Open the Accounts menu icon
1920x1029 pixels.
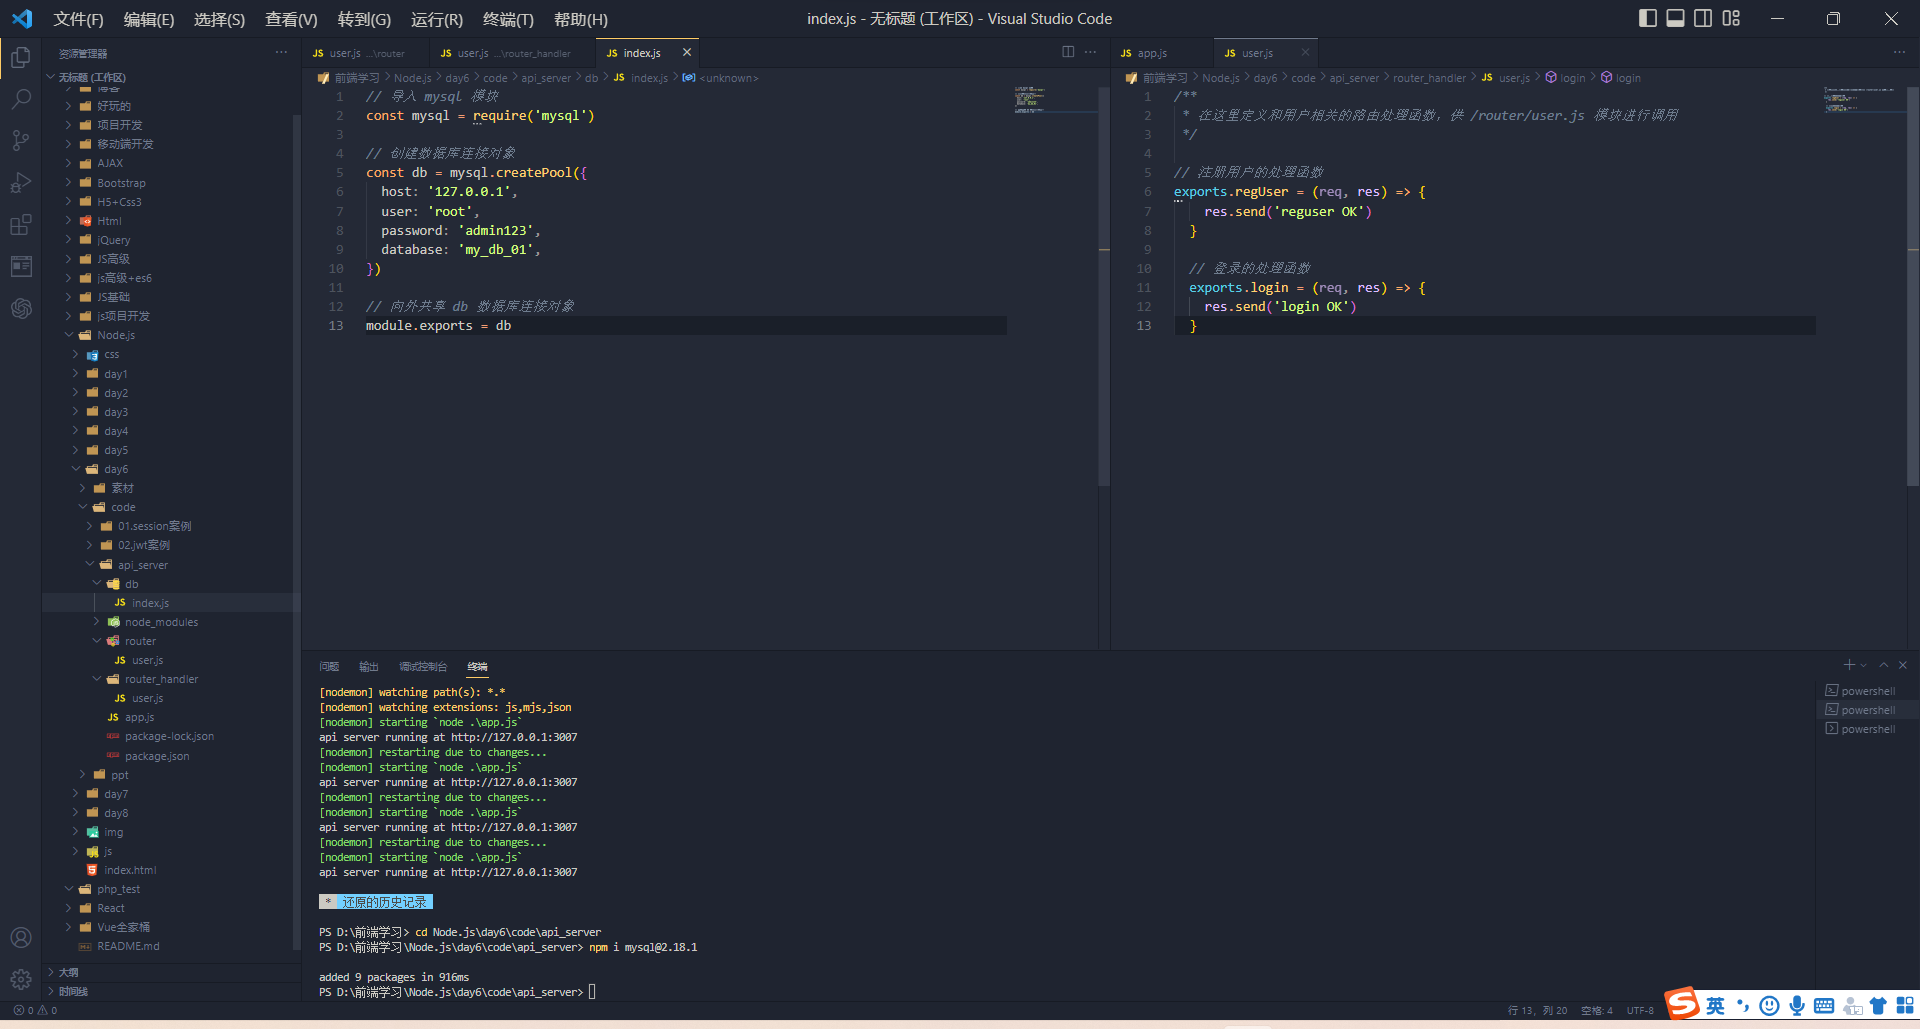21,938
